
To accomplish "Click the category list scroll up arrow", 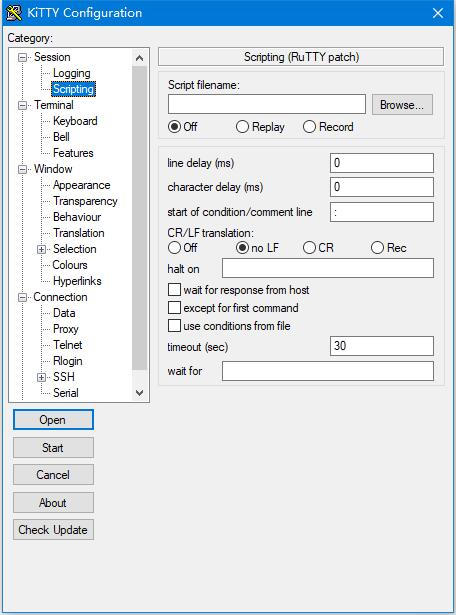I will (140, 58).
